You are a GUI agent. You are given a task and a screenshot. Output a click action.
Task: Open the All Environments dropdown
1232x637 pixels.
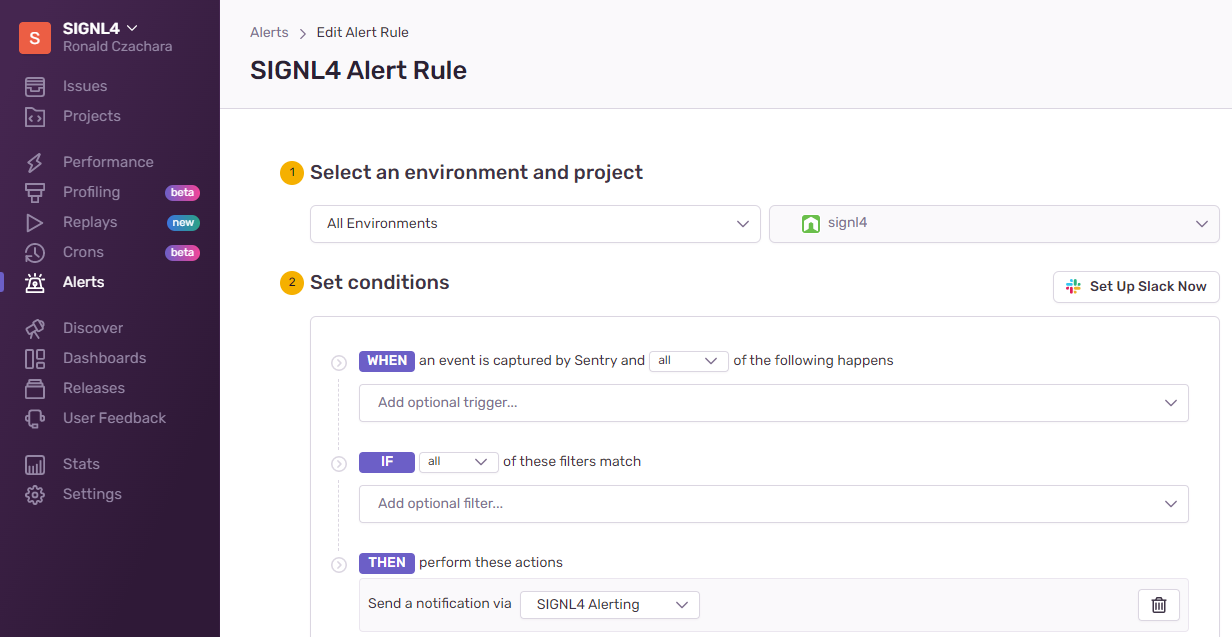pyautogui.click(x=536, y=224)
